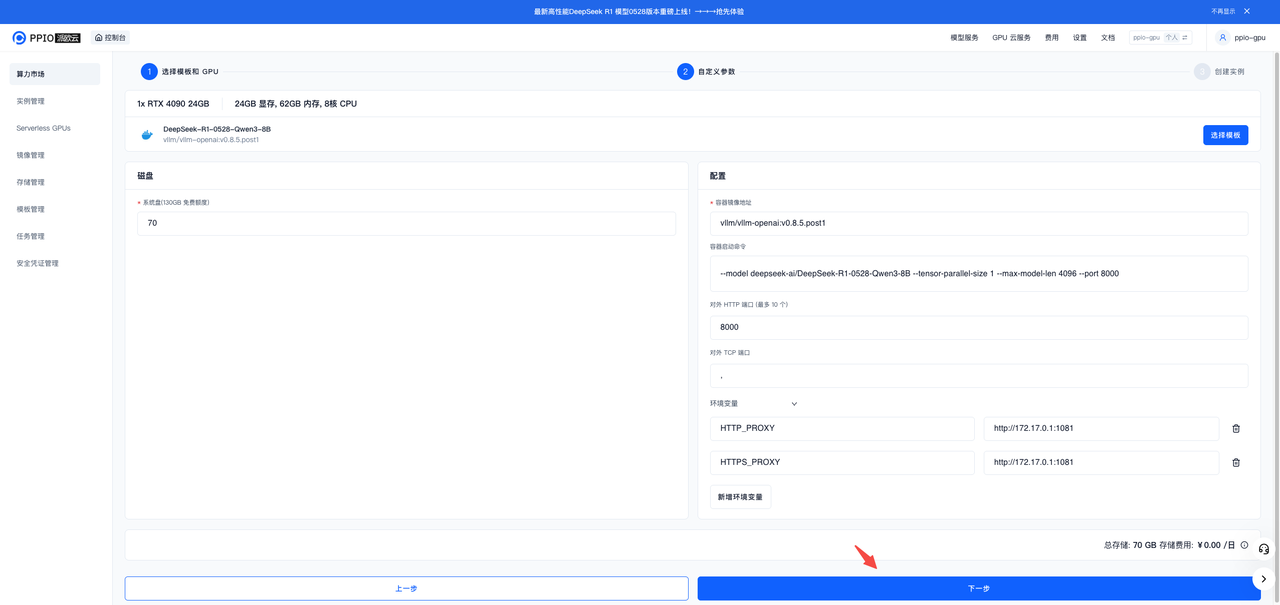Switch team with the ppio-gpu 个人 selector
This screenshot has width=1280, height=605.
point(1161,37)
